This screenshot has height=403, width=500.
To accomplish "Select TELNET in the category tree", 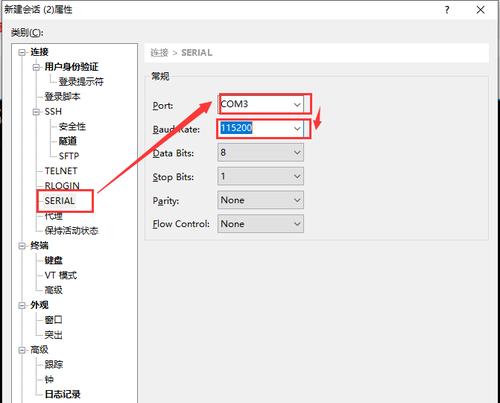I will 61,171.
